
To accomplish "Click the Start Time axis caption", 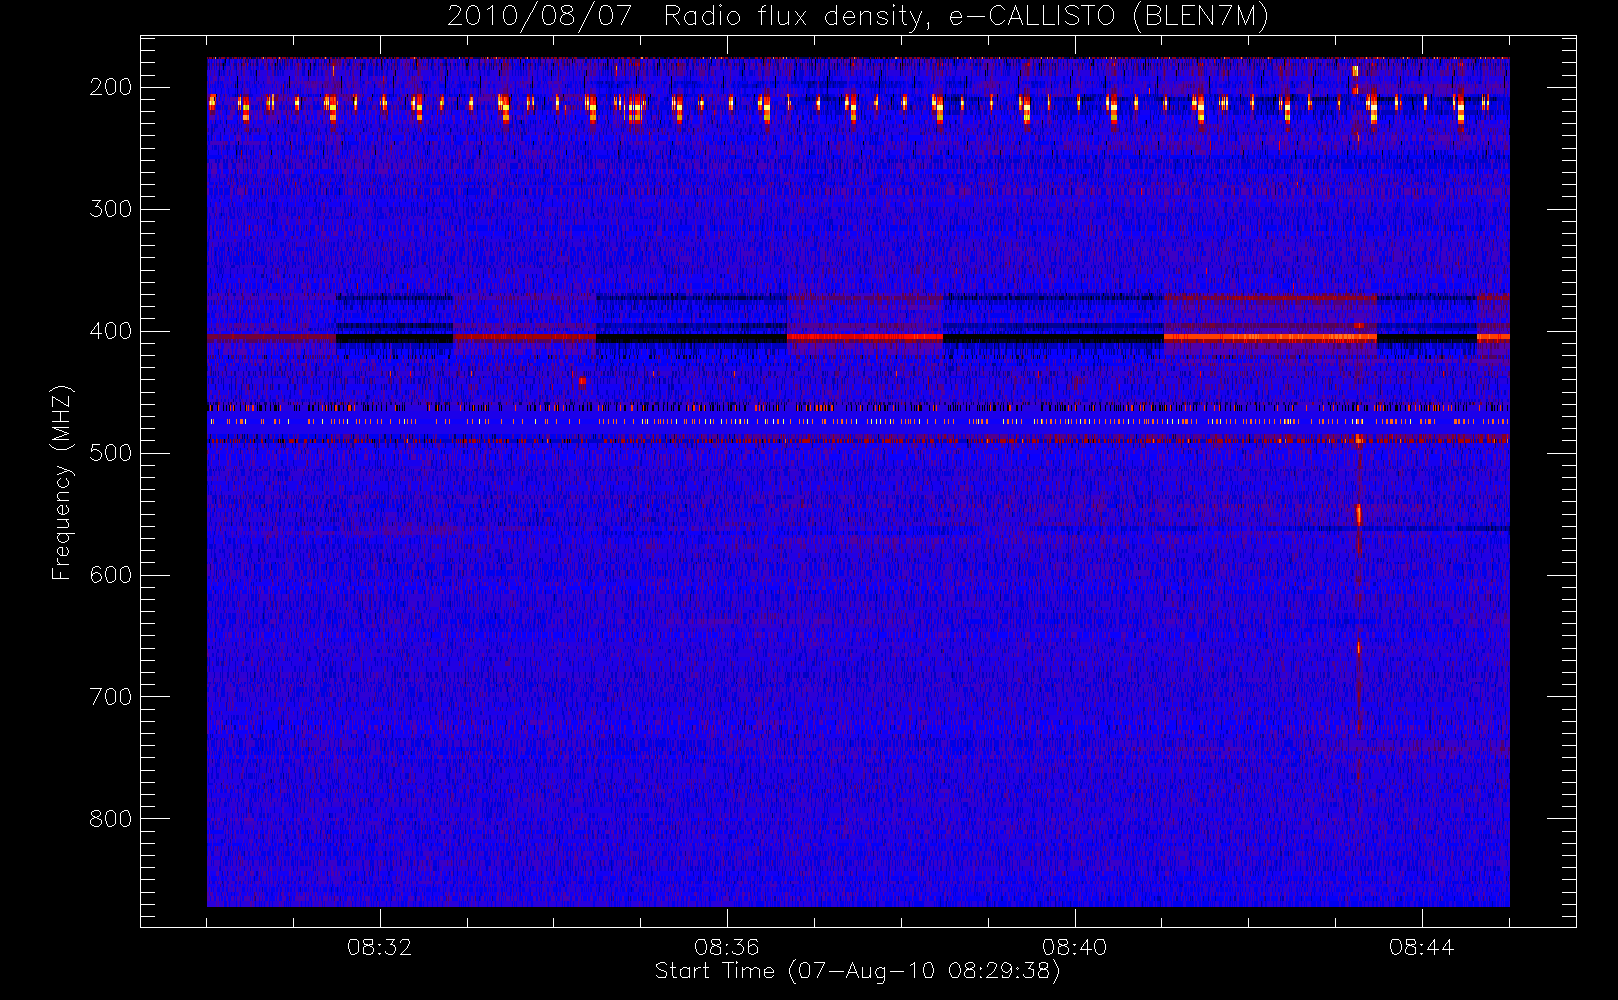I will pos(858,971).
